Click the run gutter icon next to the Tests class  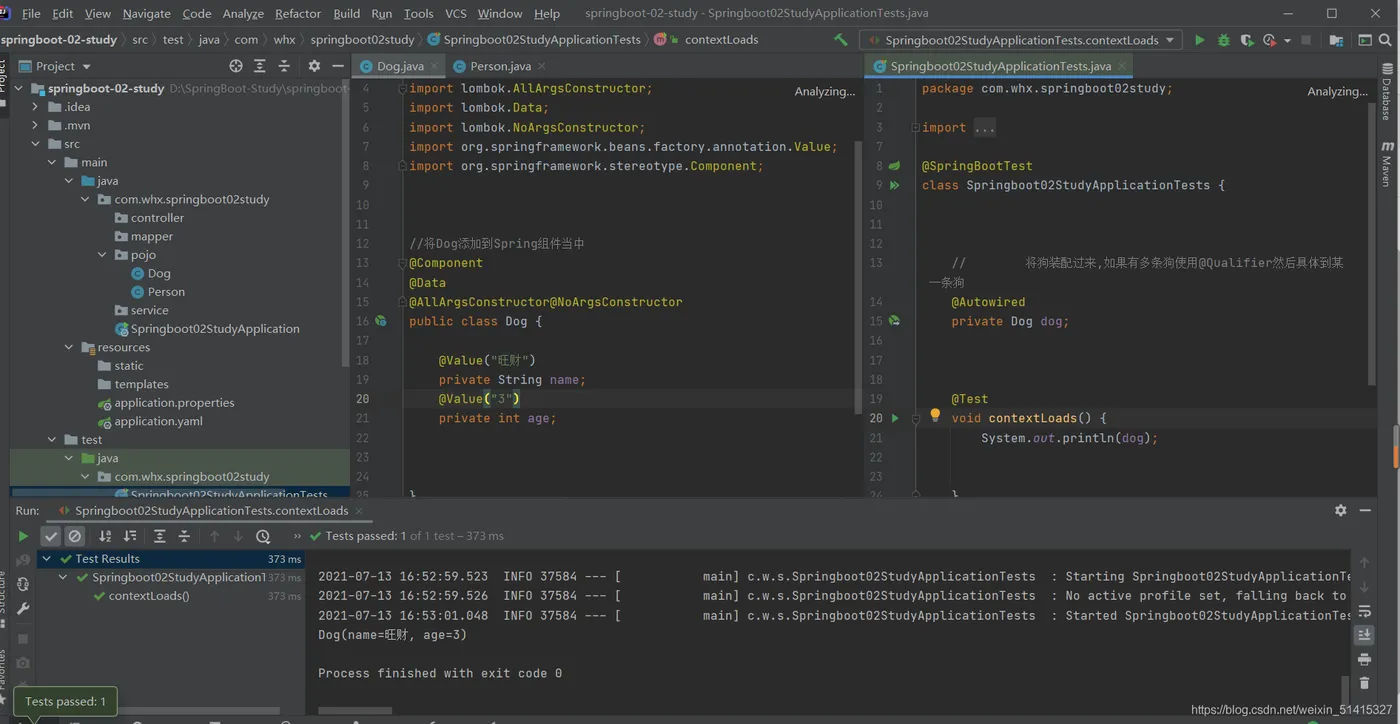coord(895,185)
